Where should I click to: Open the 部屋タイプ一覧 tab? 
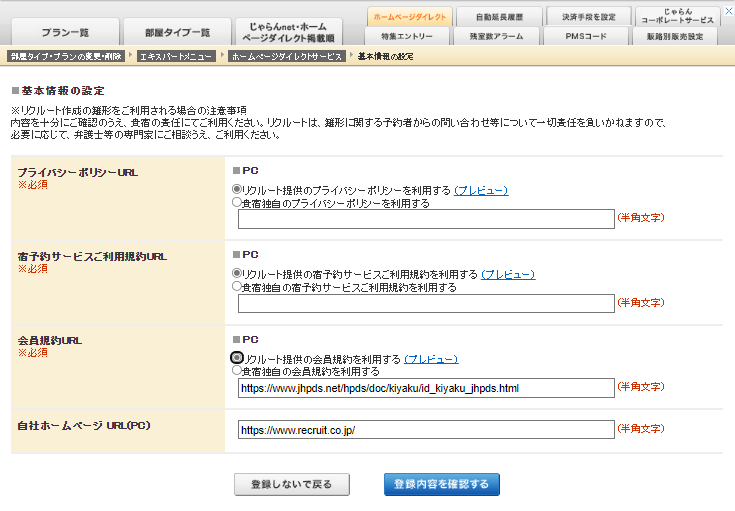pos(176,32)
